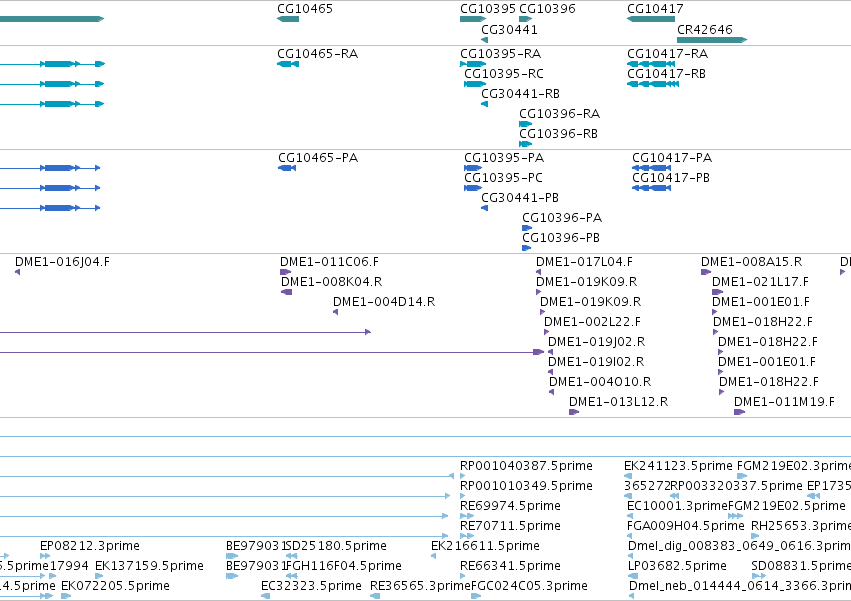
Task: Select transcript label CG10417-RA
Action: pos(668,54)
